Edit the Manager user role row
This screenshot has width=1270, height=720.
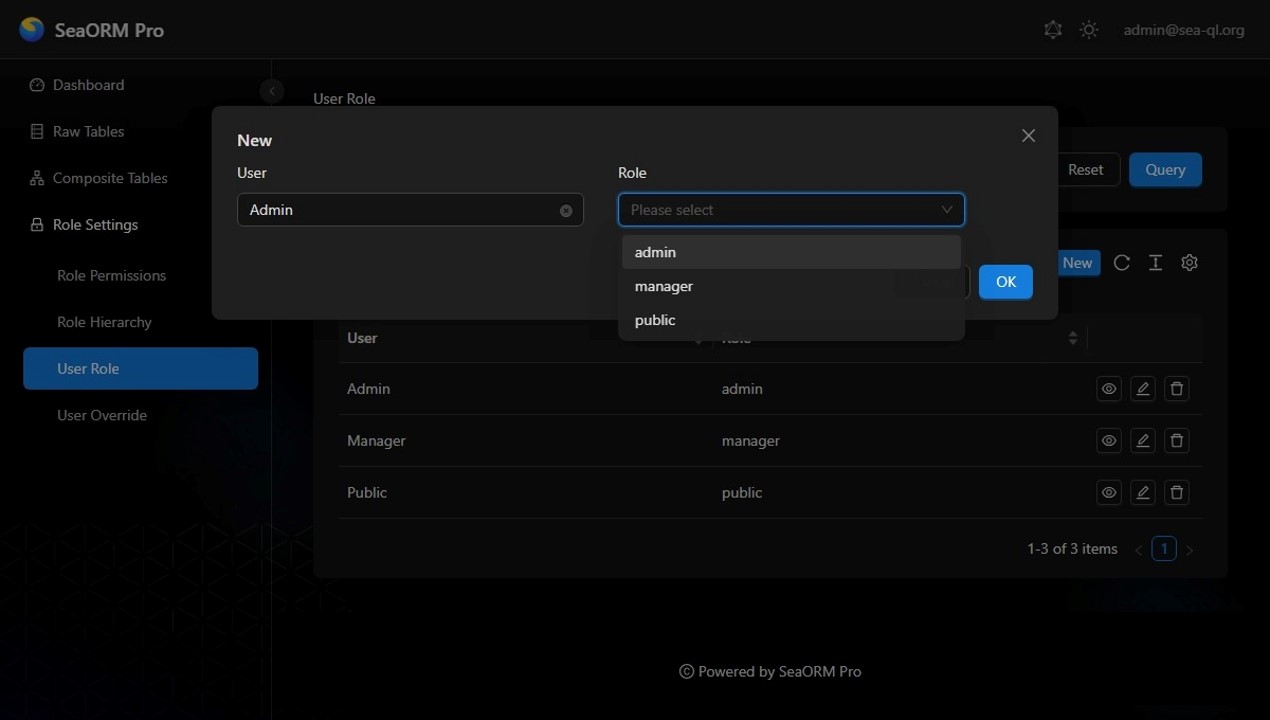point(1143,441)
